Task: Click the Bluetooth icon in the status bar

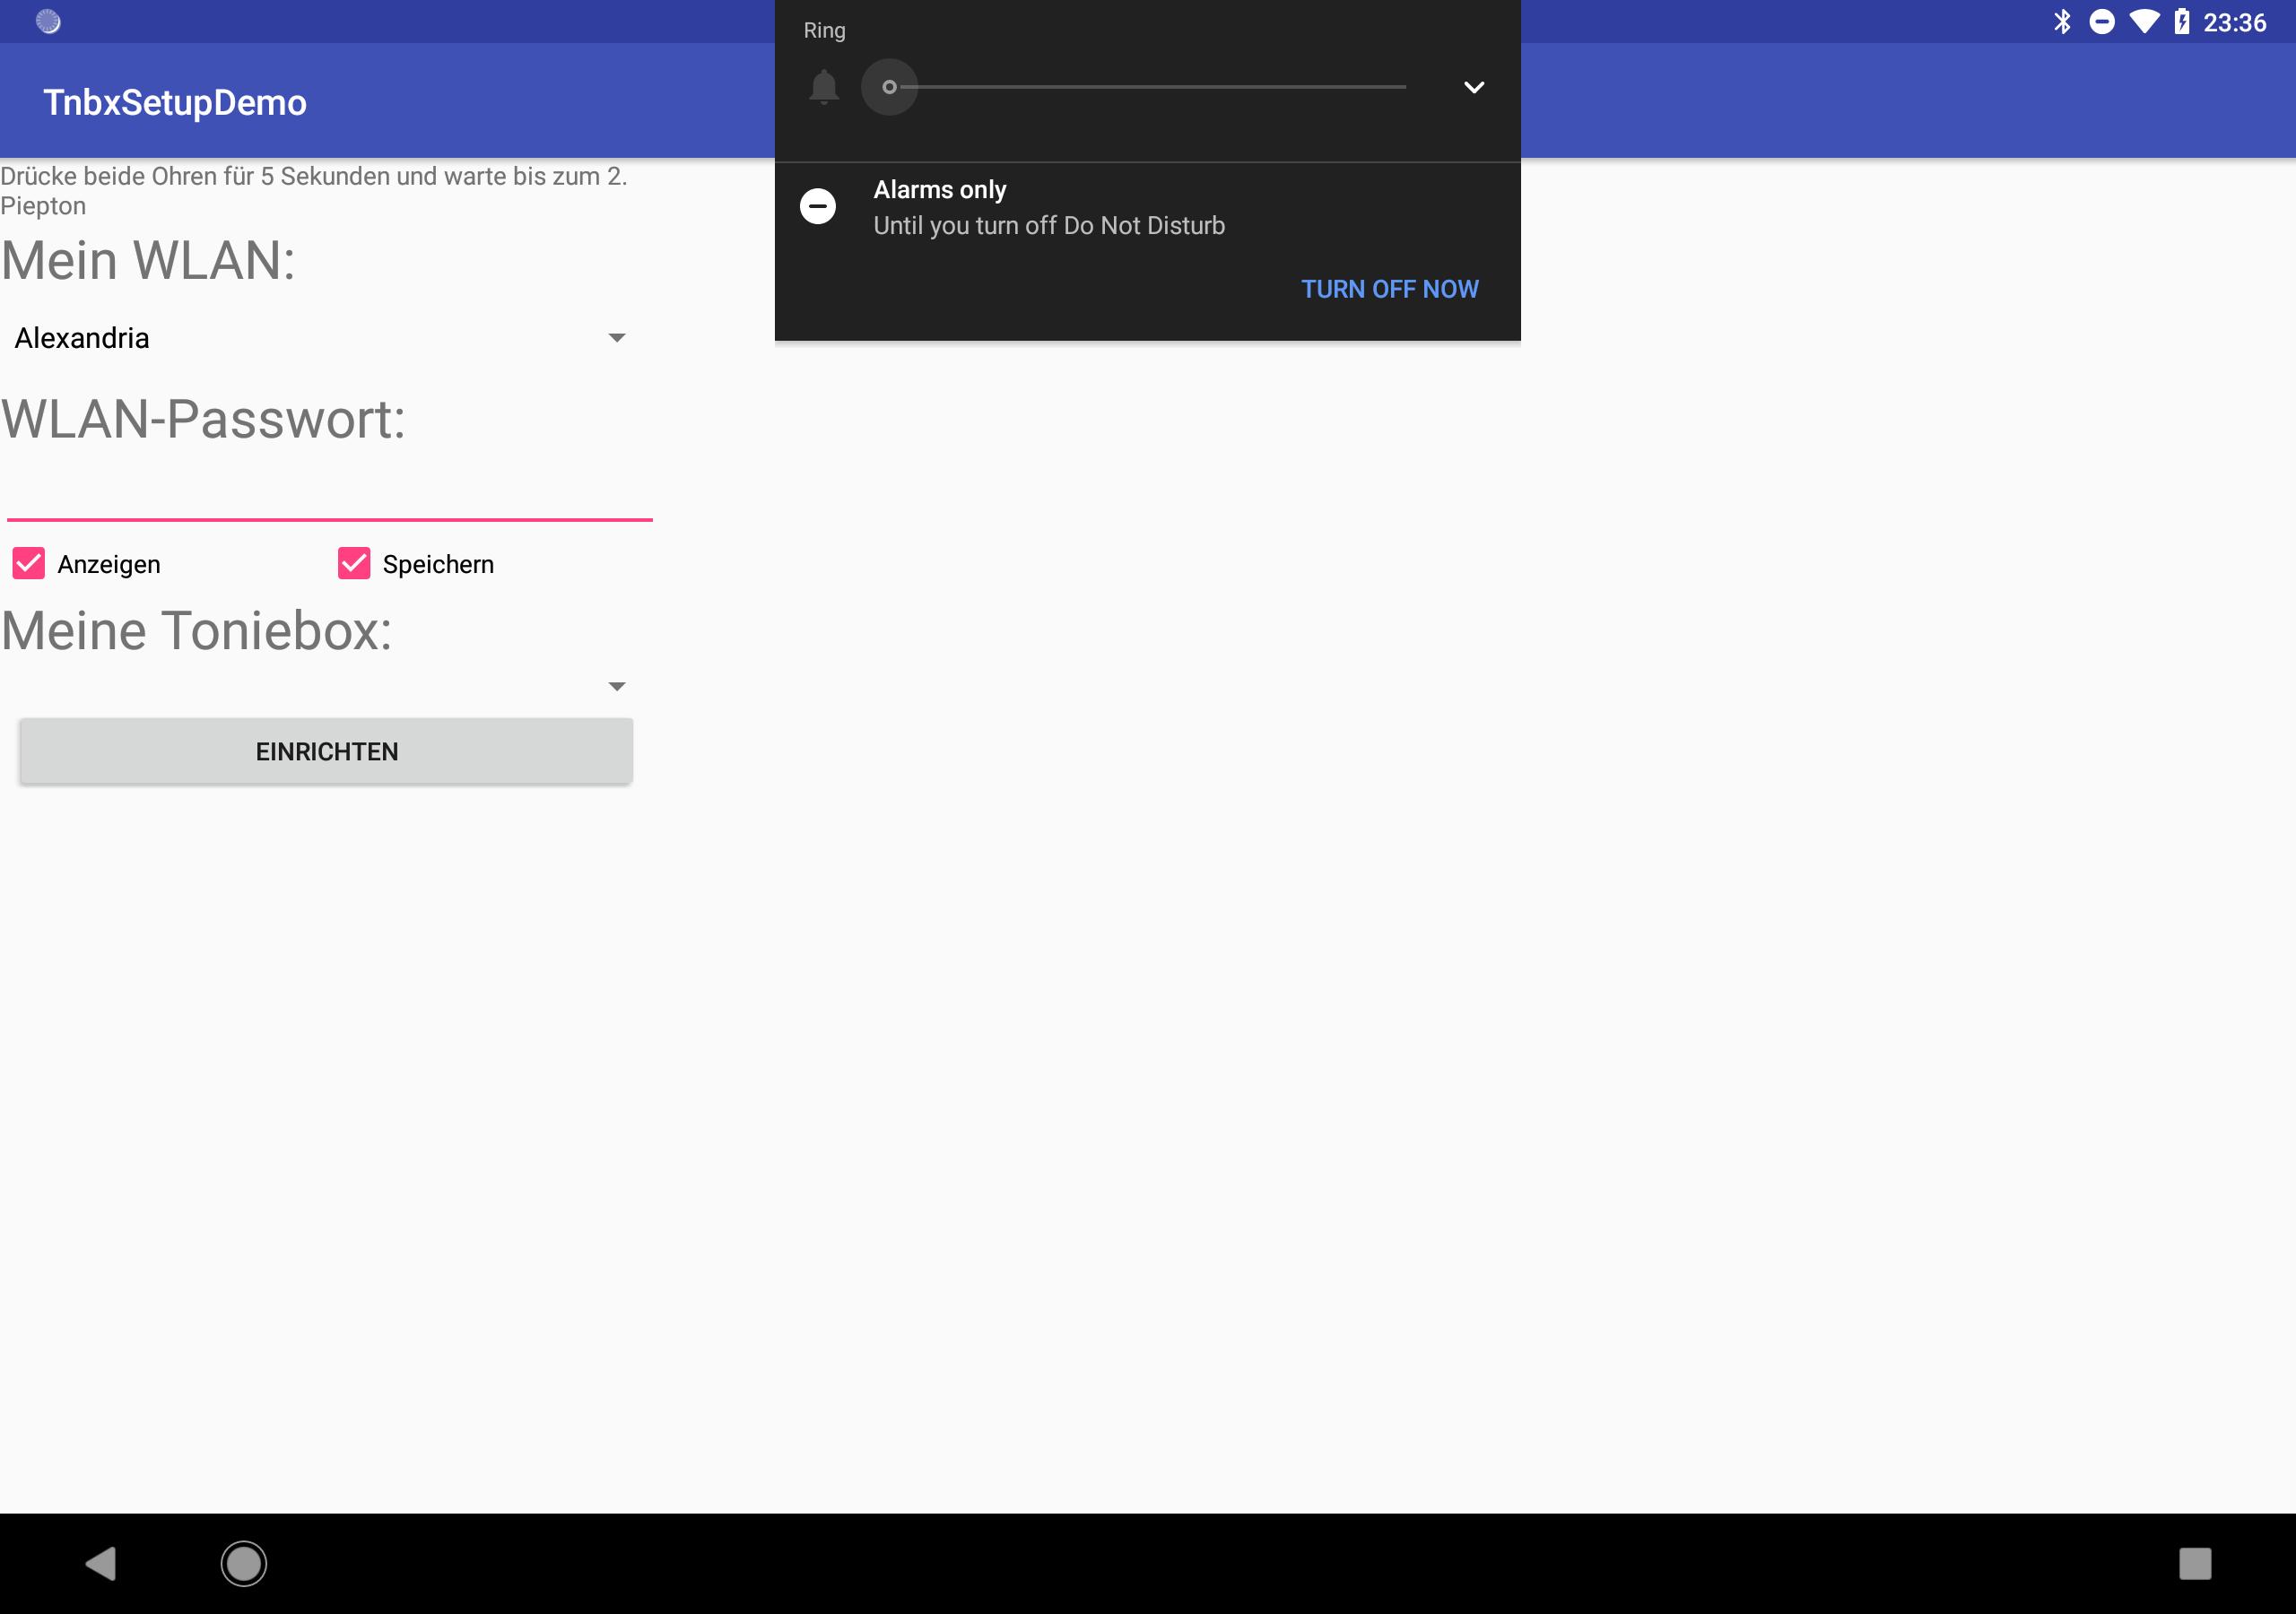Action: pos(2062,21)
